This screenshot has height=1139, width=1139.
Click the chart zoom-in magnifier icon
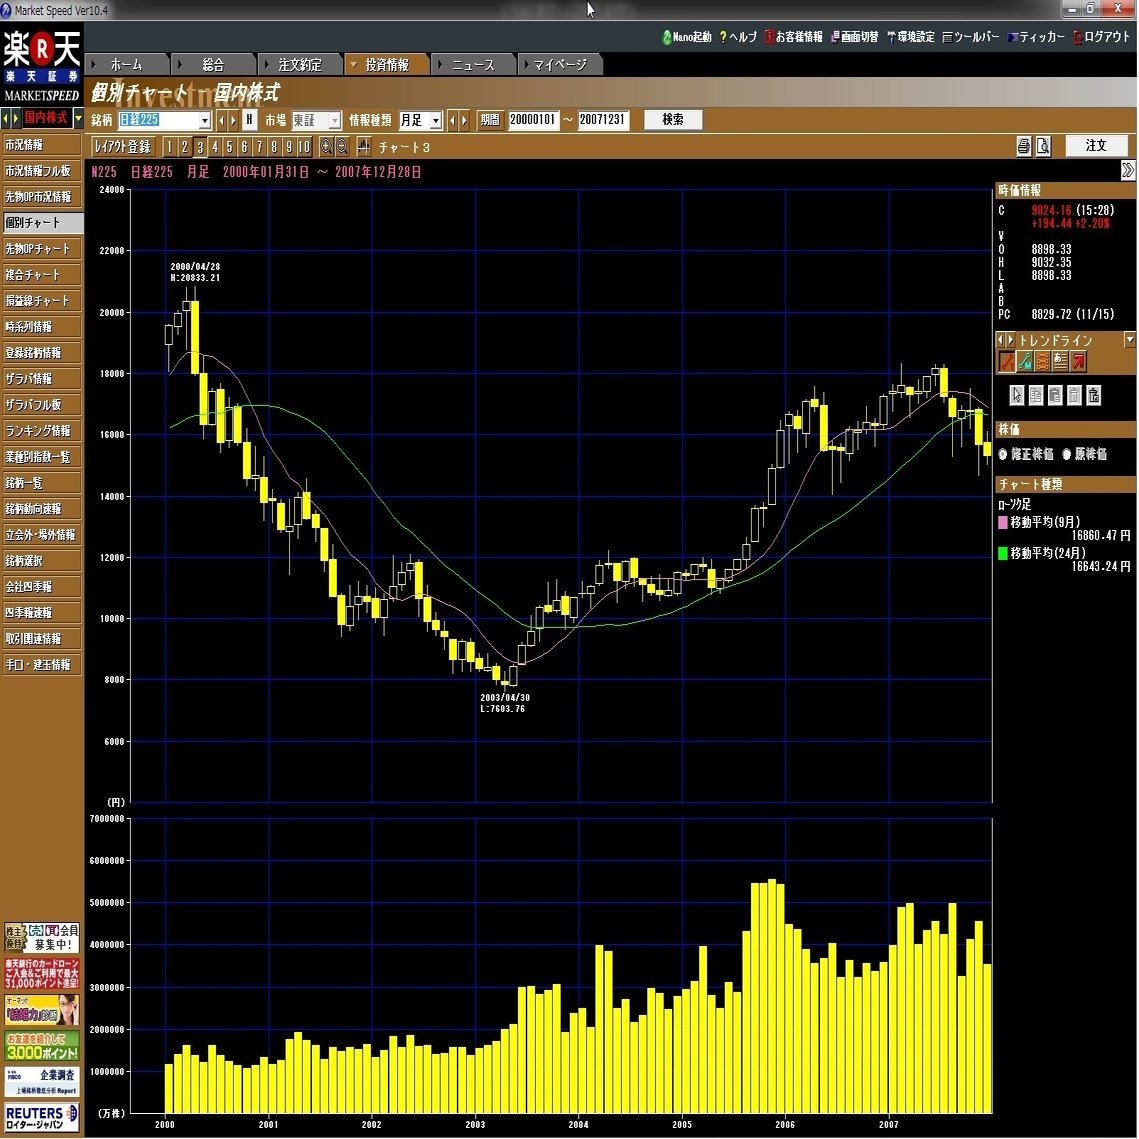coord(326,147)
